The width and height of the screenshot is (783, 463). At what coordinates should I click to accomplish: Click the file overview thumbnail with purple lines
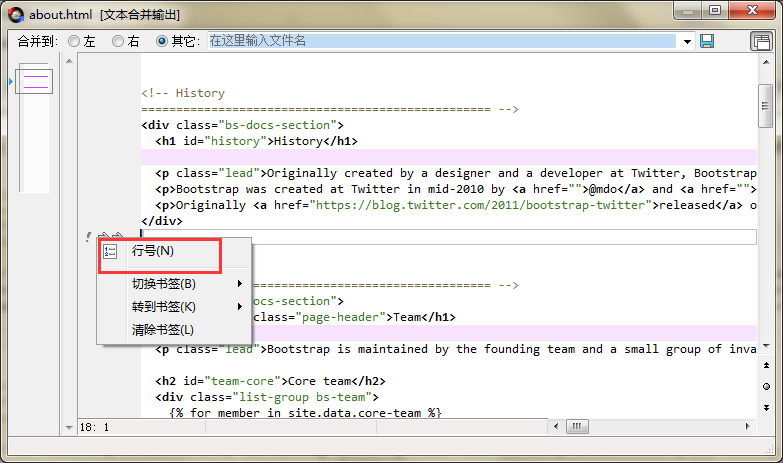[x=34, y=80]
